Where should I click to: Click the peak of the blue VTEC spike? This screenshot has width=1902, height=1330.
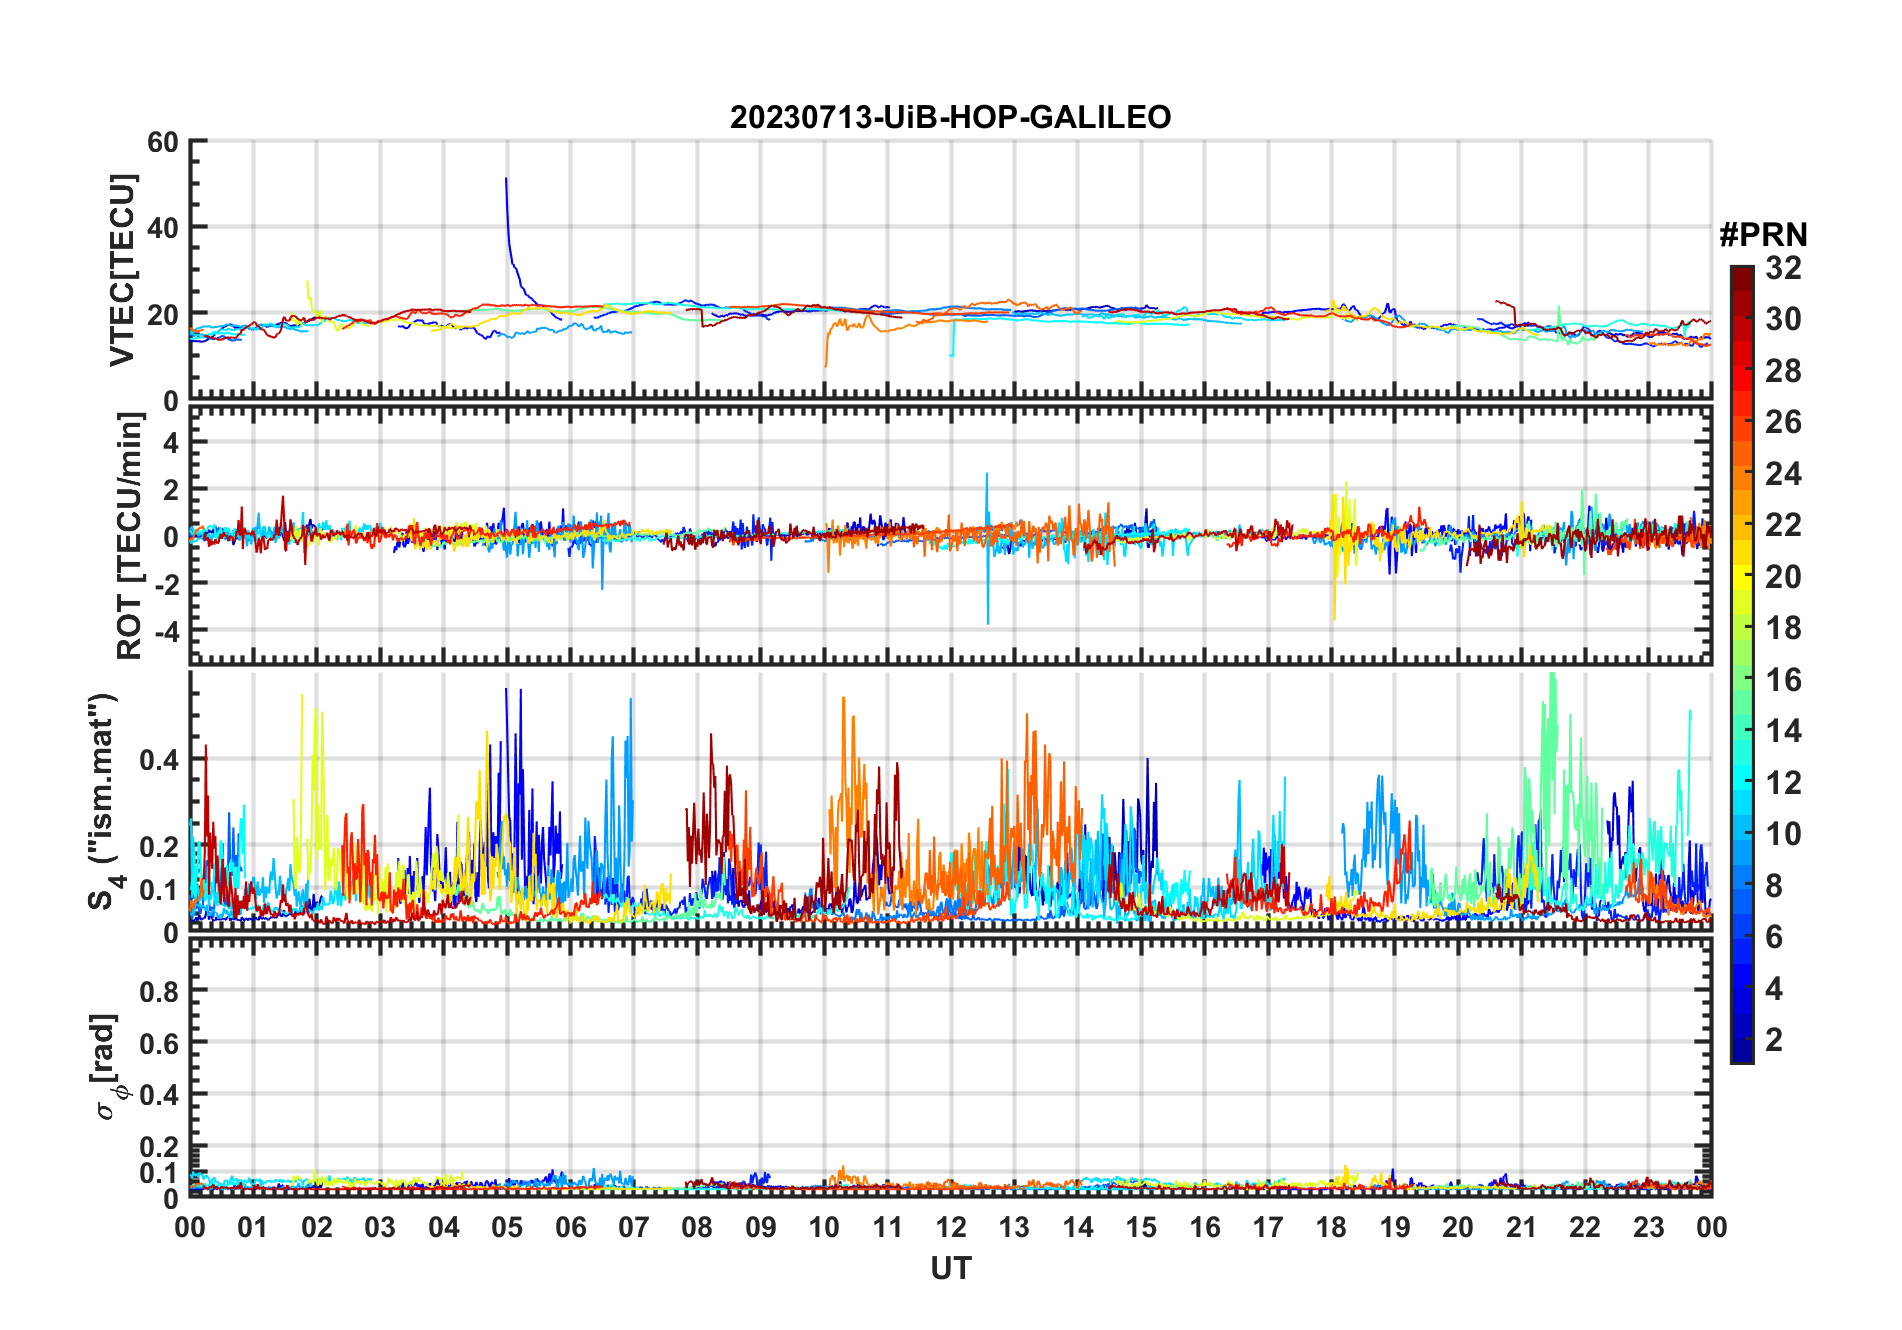coord(506,180)
